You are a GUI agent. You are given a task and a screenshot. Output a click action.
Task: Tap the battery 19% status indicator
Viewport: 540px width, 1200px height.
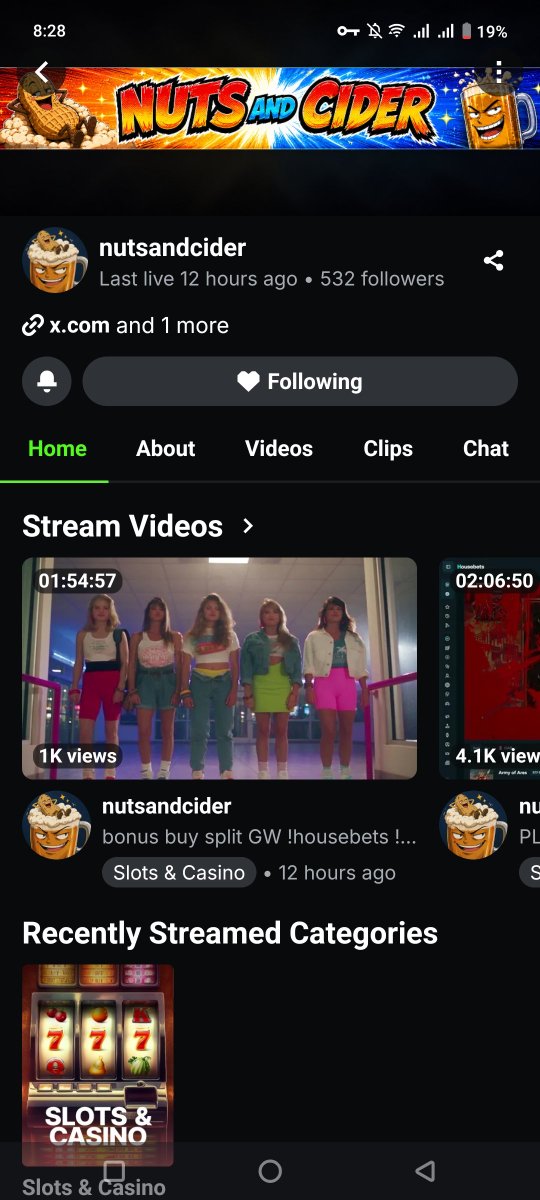point(484,31)
